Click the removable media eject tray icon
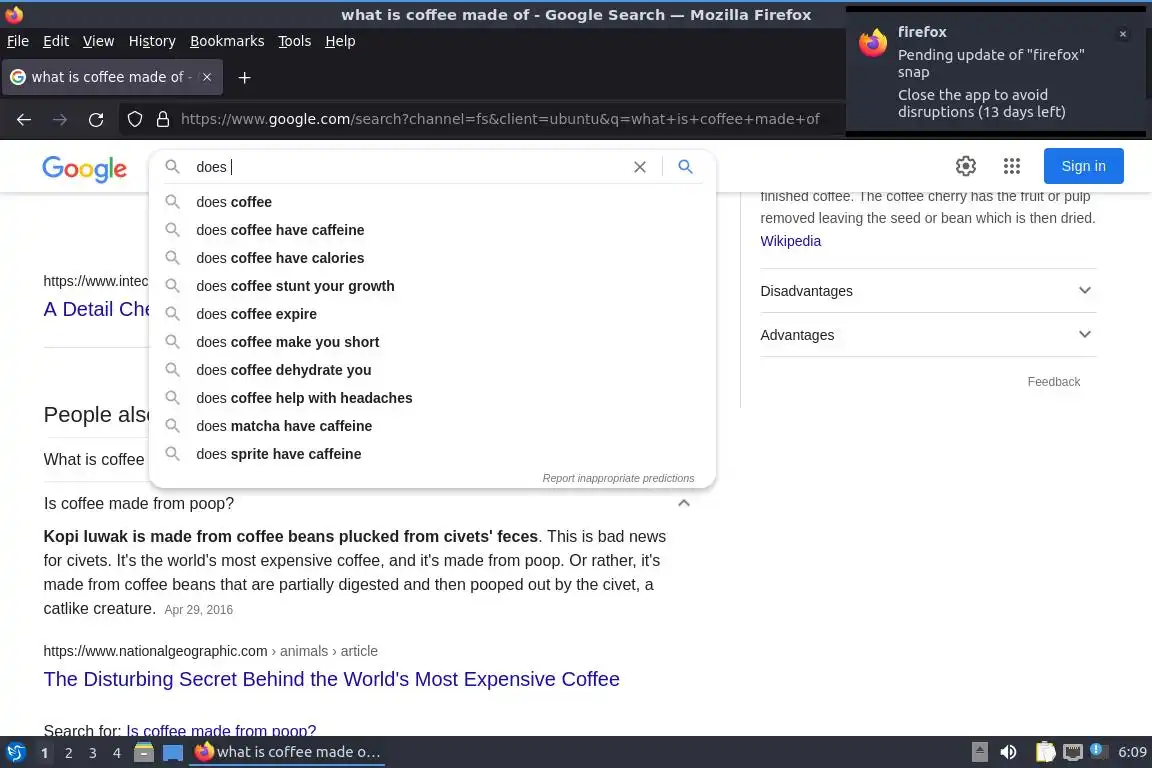 [x=979, y=752]
